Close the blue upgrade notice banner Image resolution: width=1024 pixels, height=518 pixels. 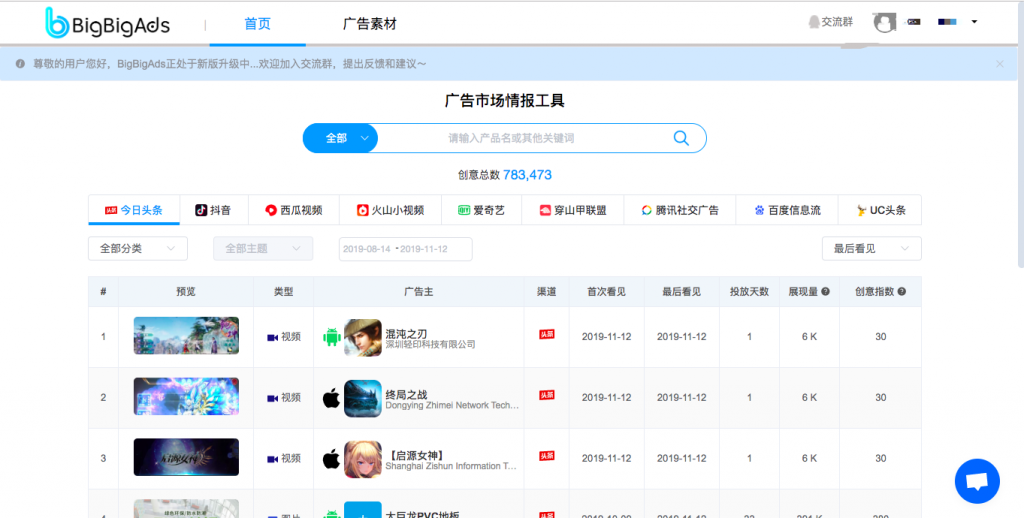(x=1000, y=64)
